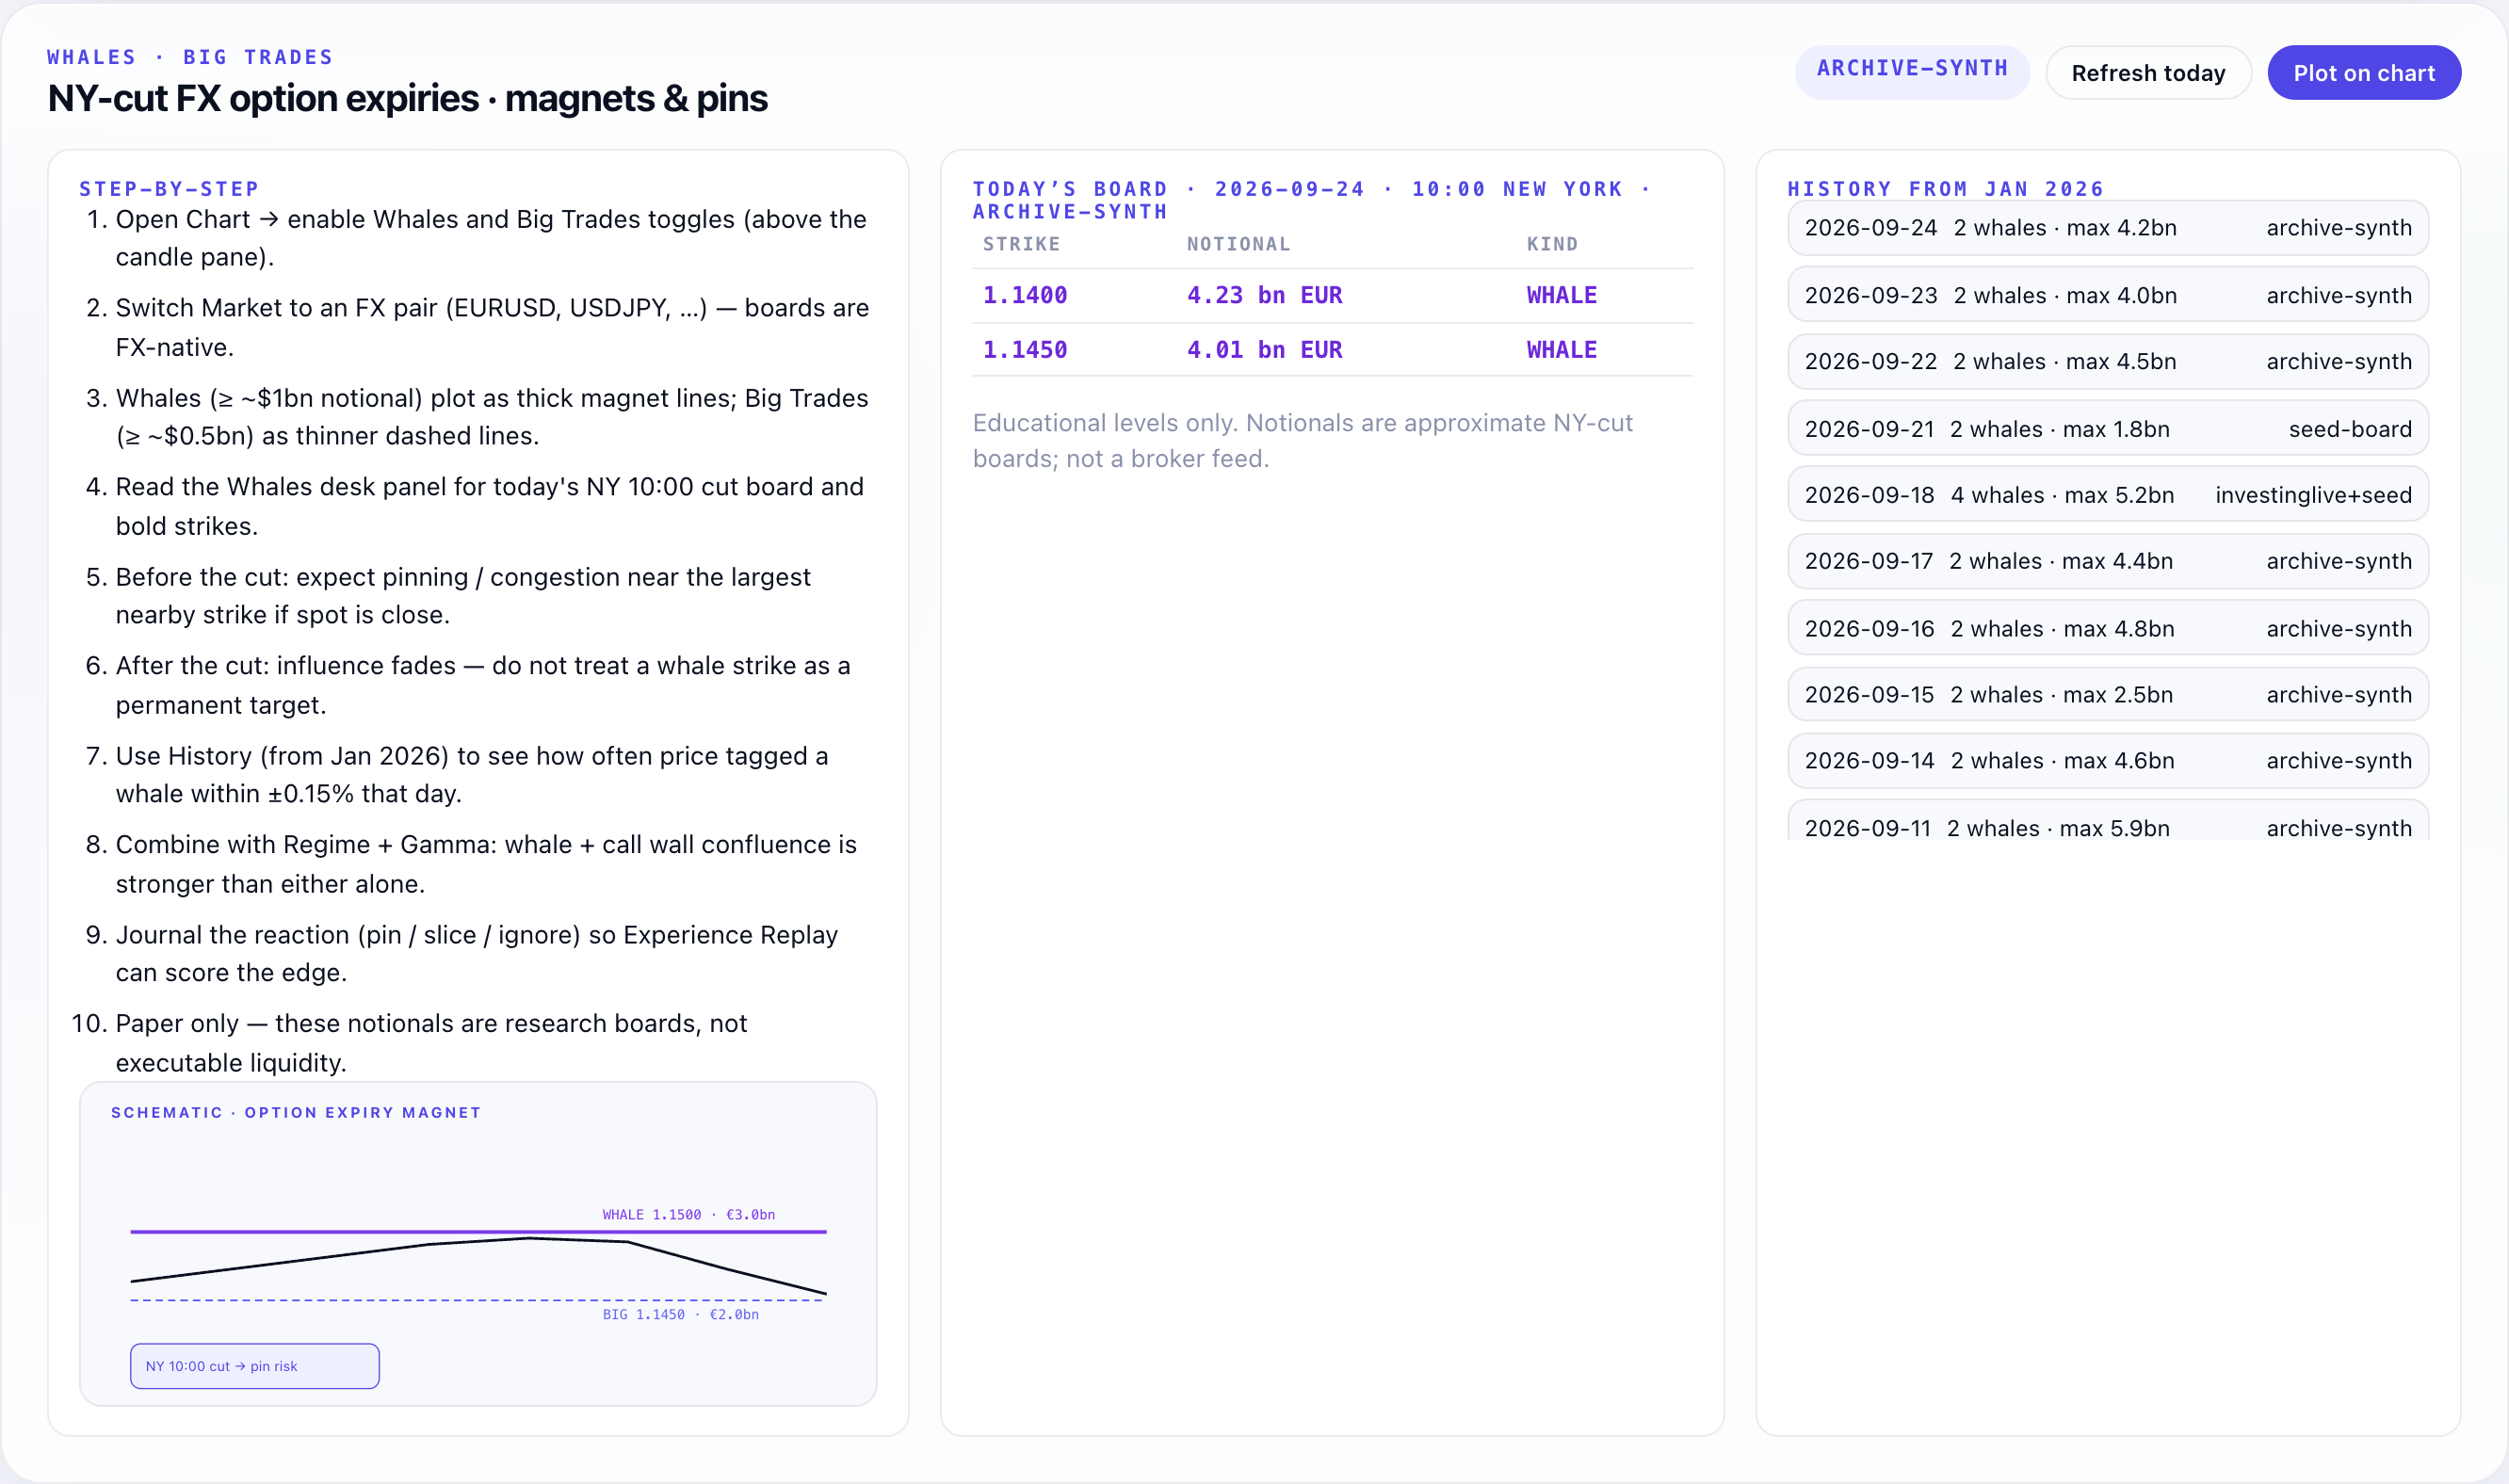The height and width of the screenshot is (1484, 2509).
Task: Click the 1.1400 strike cell
Action: pos(1025,295)
